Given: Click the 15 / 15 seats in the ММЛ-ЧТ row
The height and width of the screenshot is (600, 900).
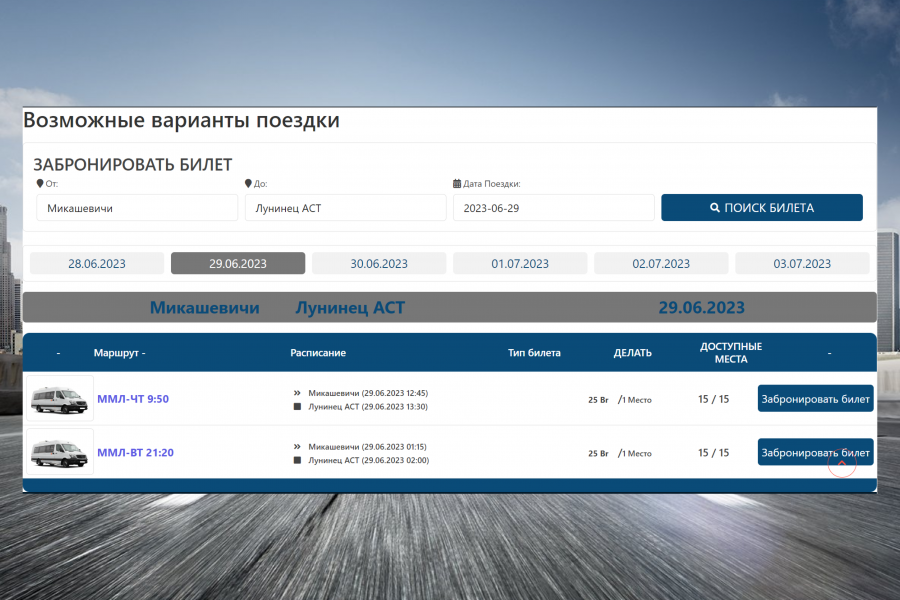Looking at the screenshot, I should pyautogui.click(x=713, y=399).
